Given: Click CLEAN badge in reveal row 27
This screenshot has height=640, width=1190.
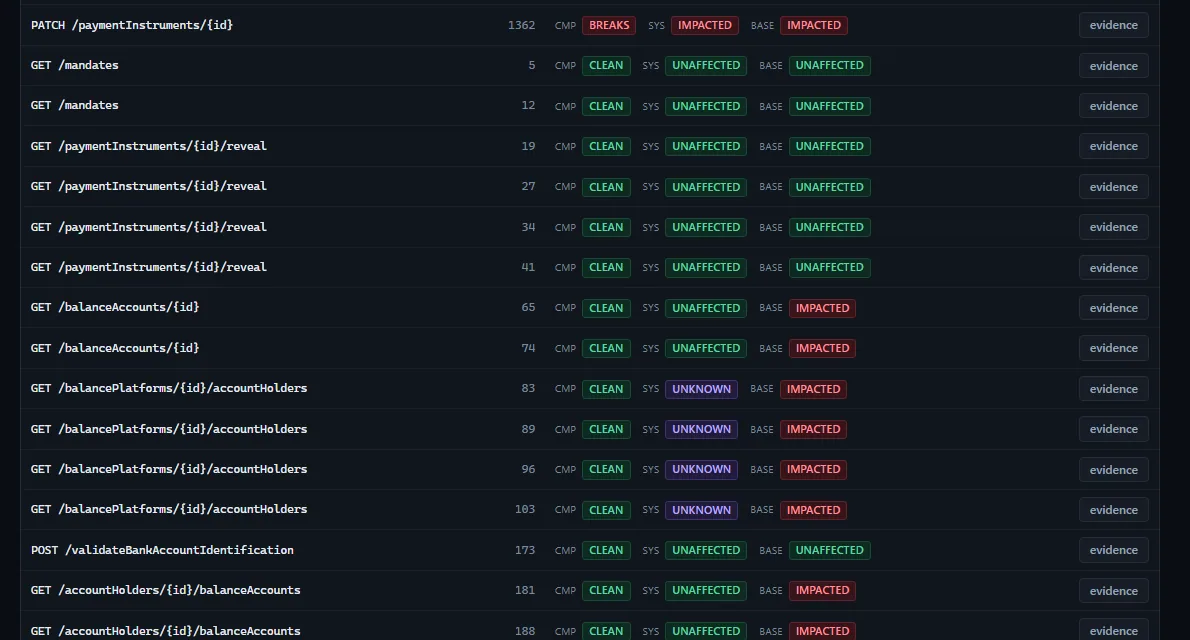Looking at the screenshot, I should tap(606, 187).
